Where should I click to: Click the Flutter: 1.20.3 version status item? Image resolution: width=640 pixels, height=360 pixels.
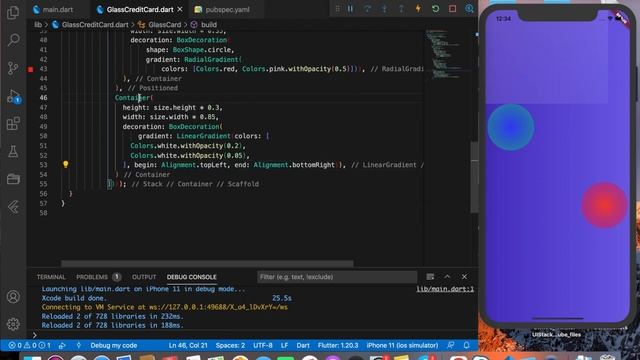338,345
